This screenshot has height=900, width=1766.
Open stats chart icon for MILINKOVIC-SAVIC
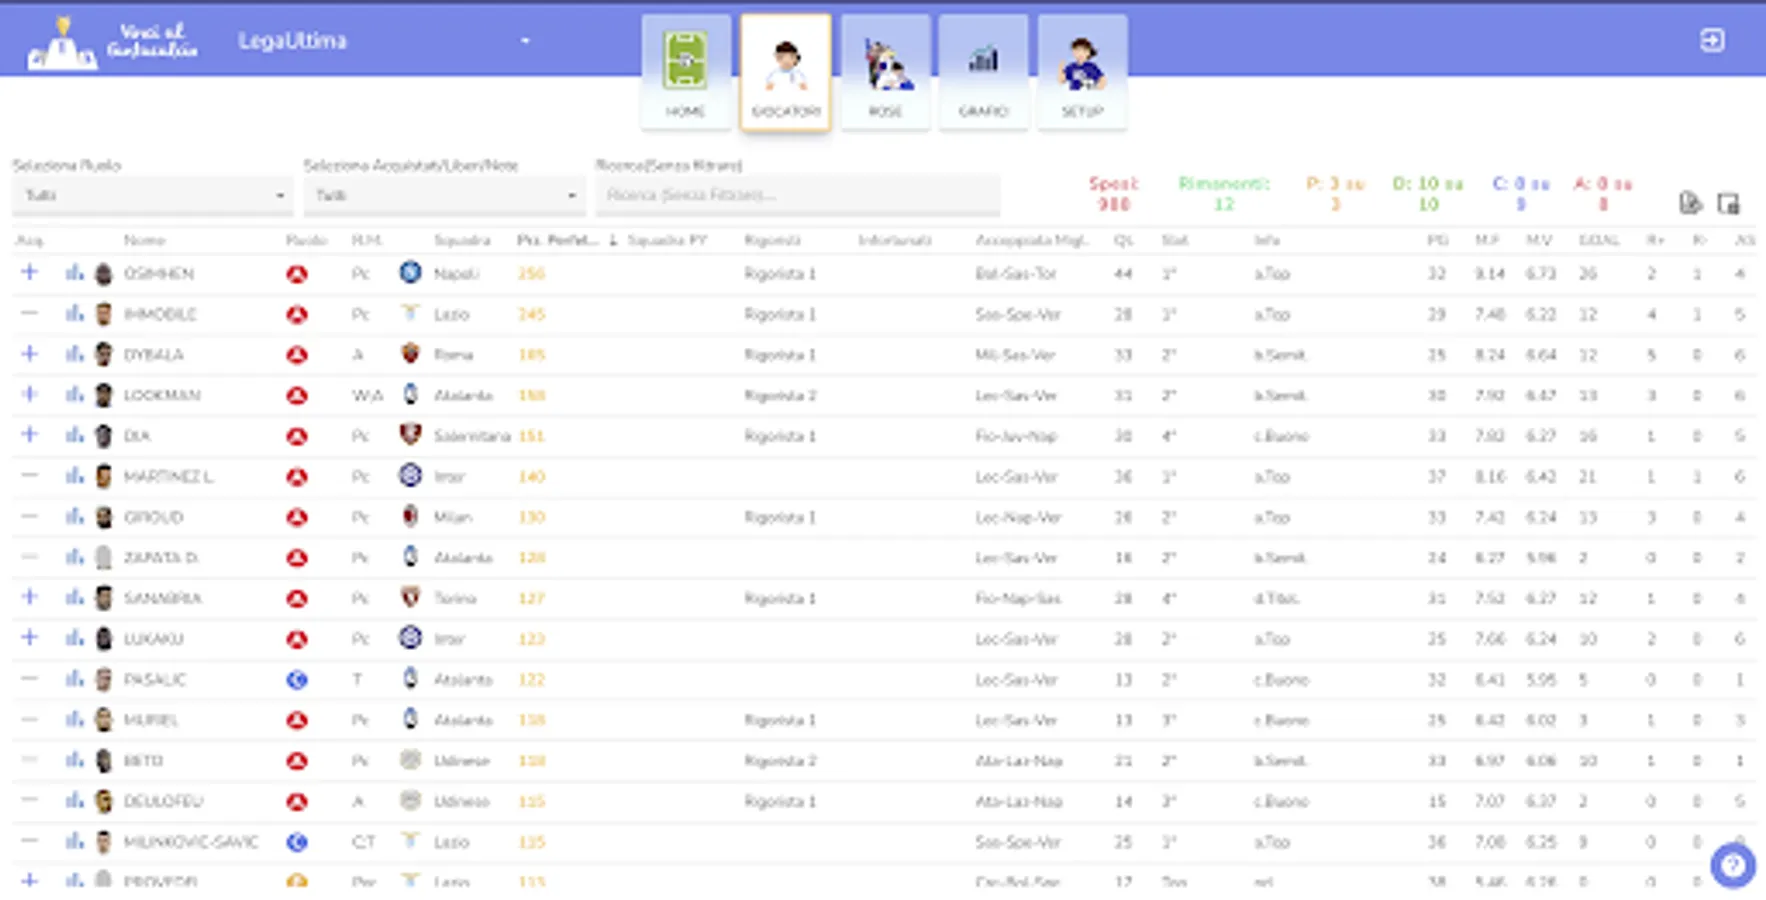pos(75,842)
